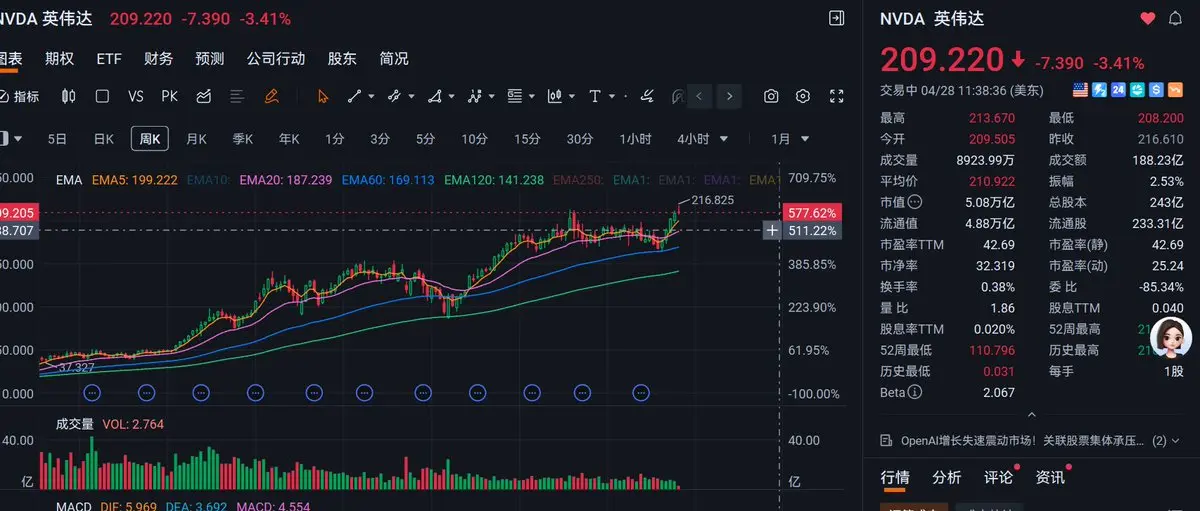Screen dimensions: 1200x511
Task: Open the assistant avatar icon
Action: point(1170,339)
